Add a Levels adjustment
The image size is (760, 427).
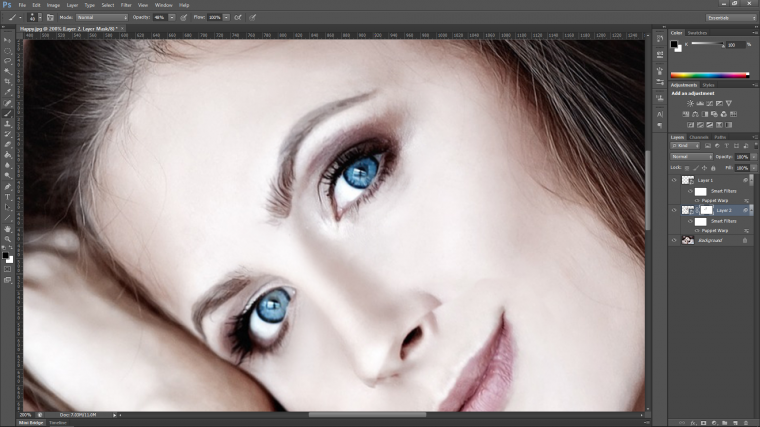(x=700, y=103)
